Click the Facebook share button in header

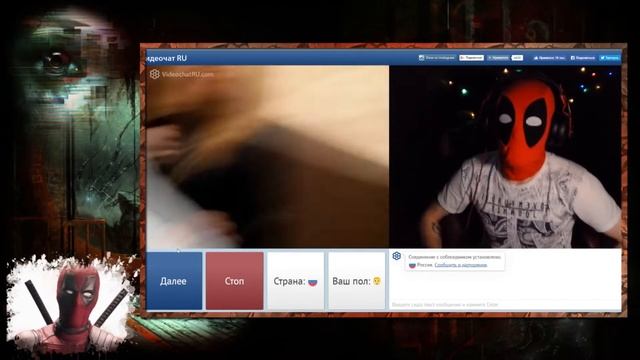click(583, 58)
